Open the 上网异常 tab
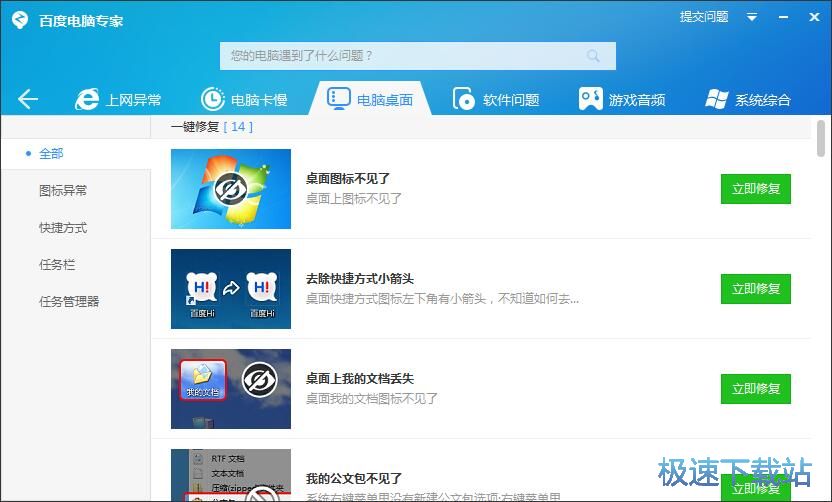 118,100
